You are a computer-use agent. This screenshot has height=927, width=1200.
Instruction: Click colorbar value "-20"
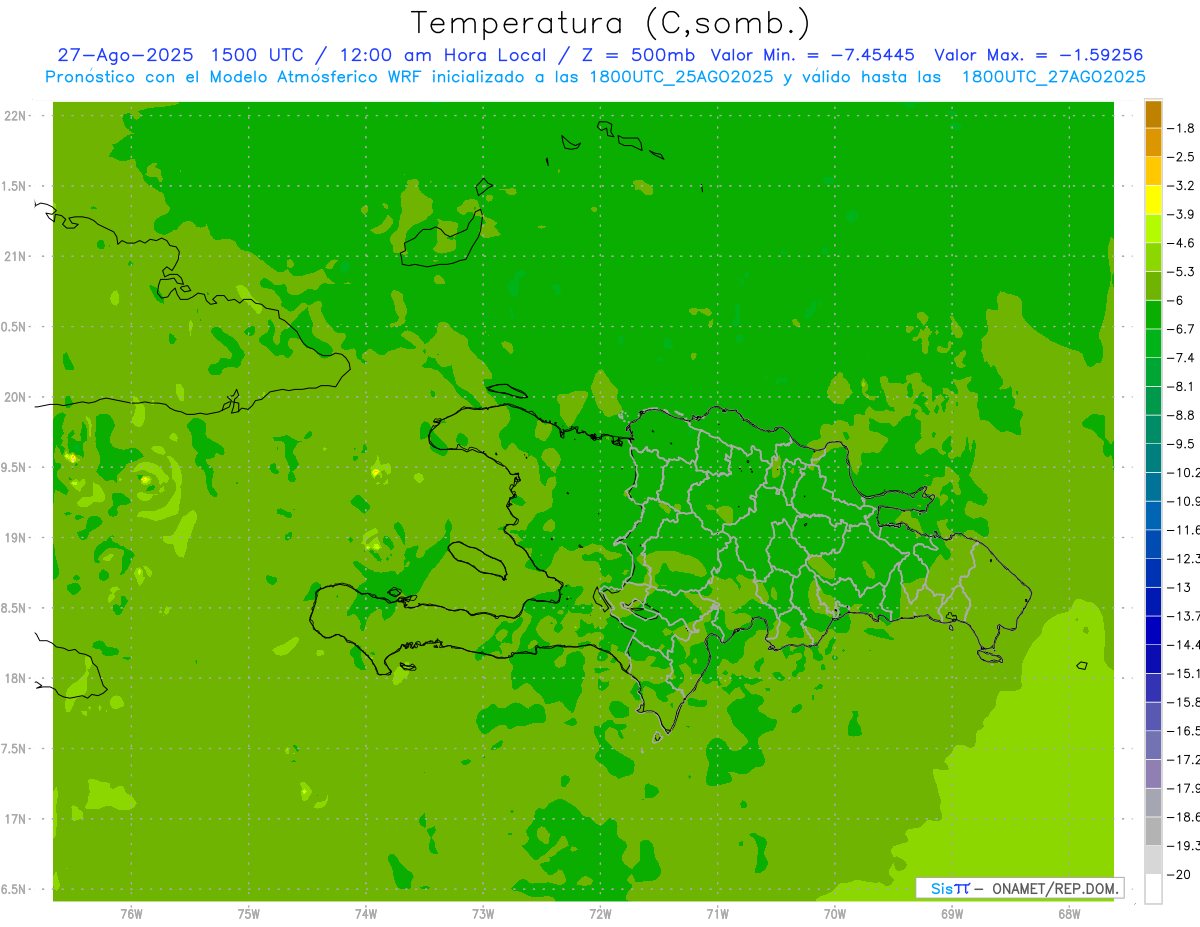point(1178,875)
